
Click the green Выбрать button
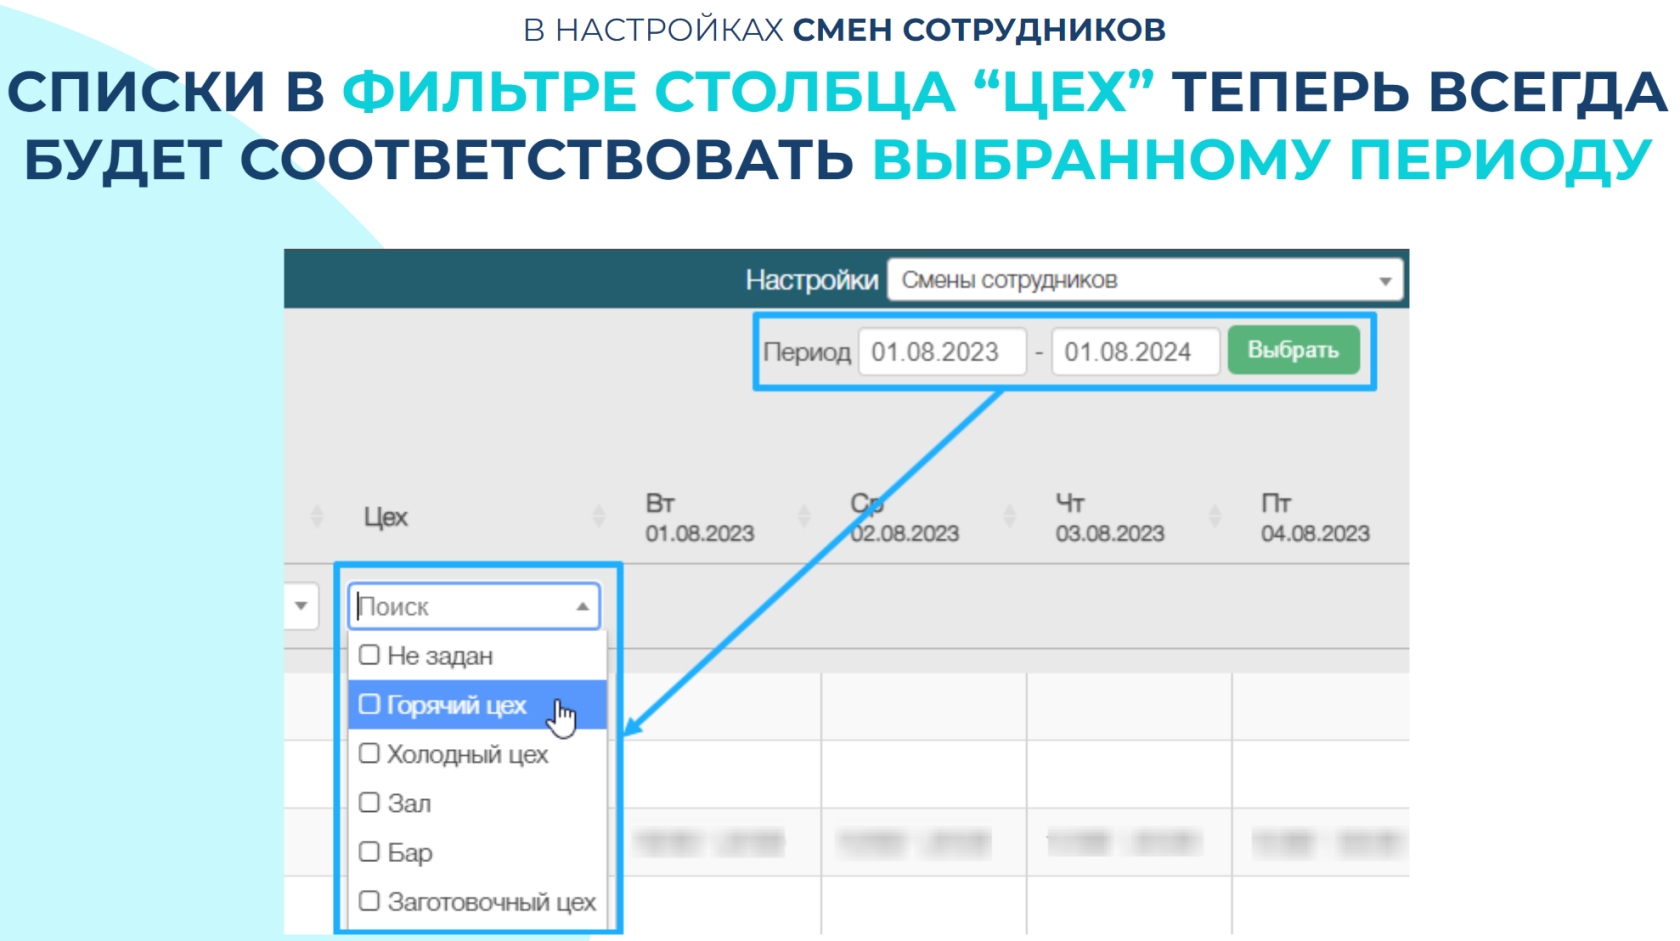(x=1293, y=351)
